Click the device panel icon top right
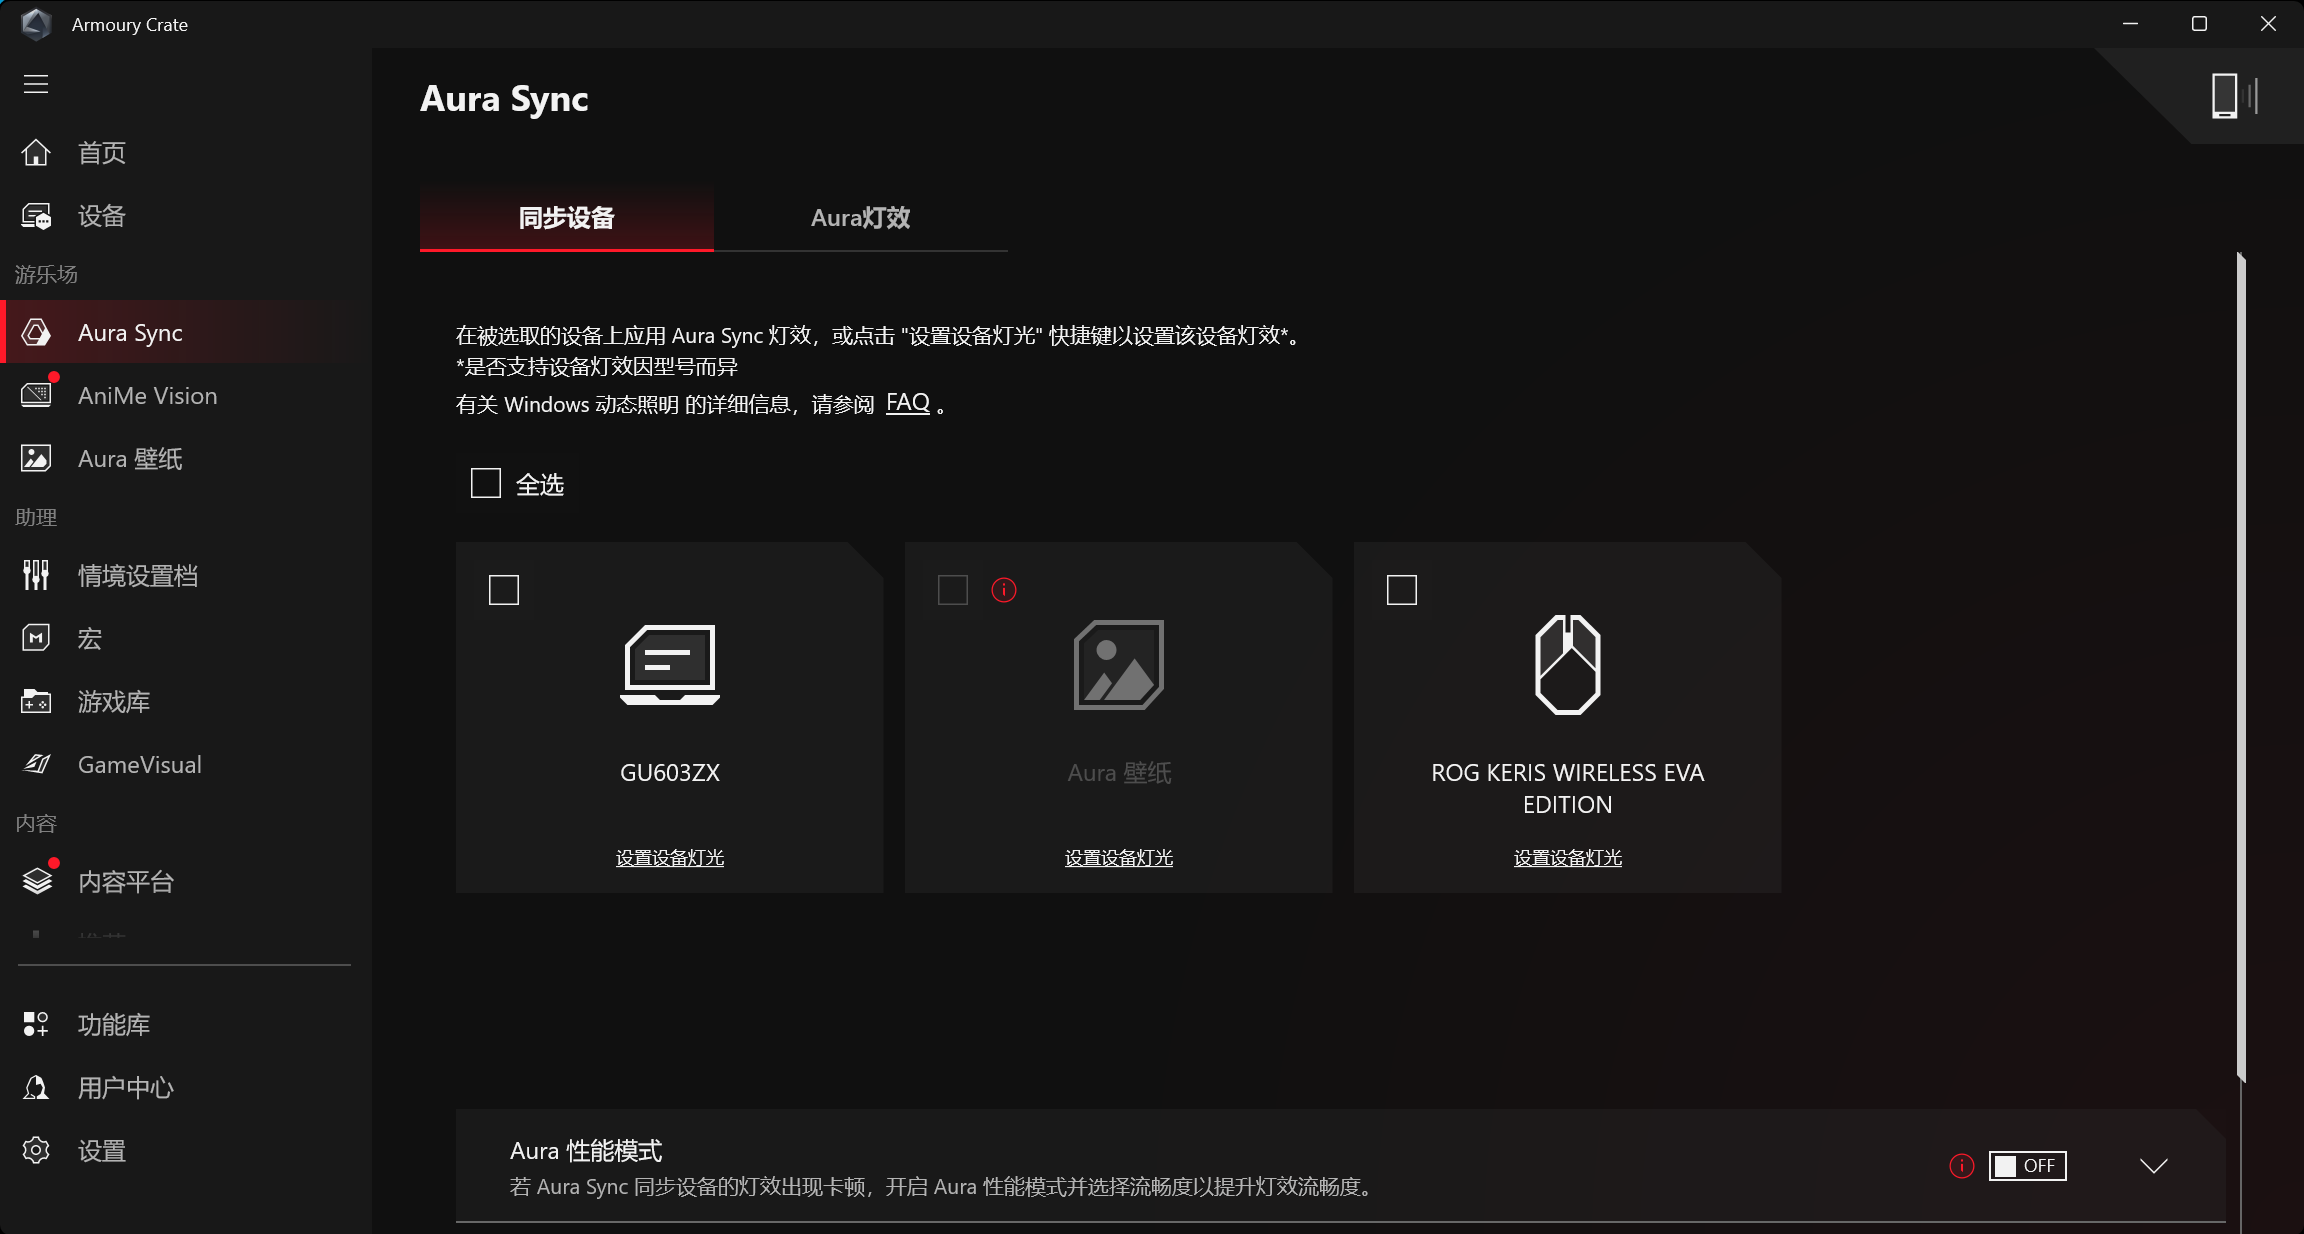2304x1234 pixels. [x=2234, y=96]
